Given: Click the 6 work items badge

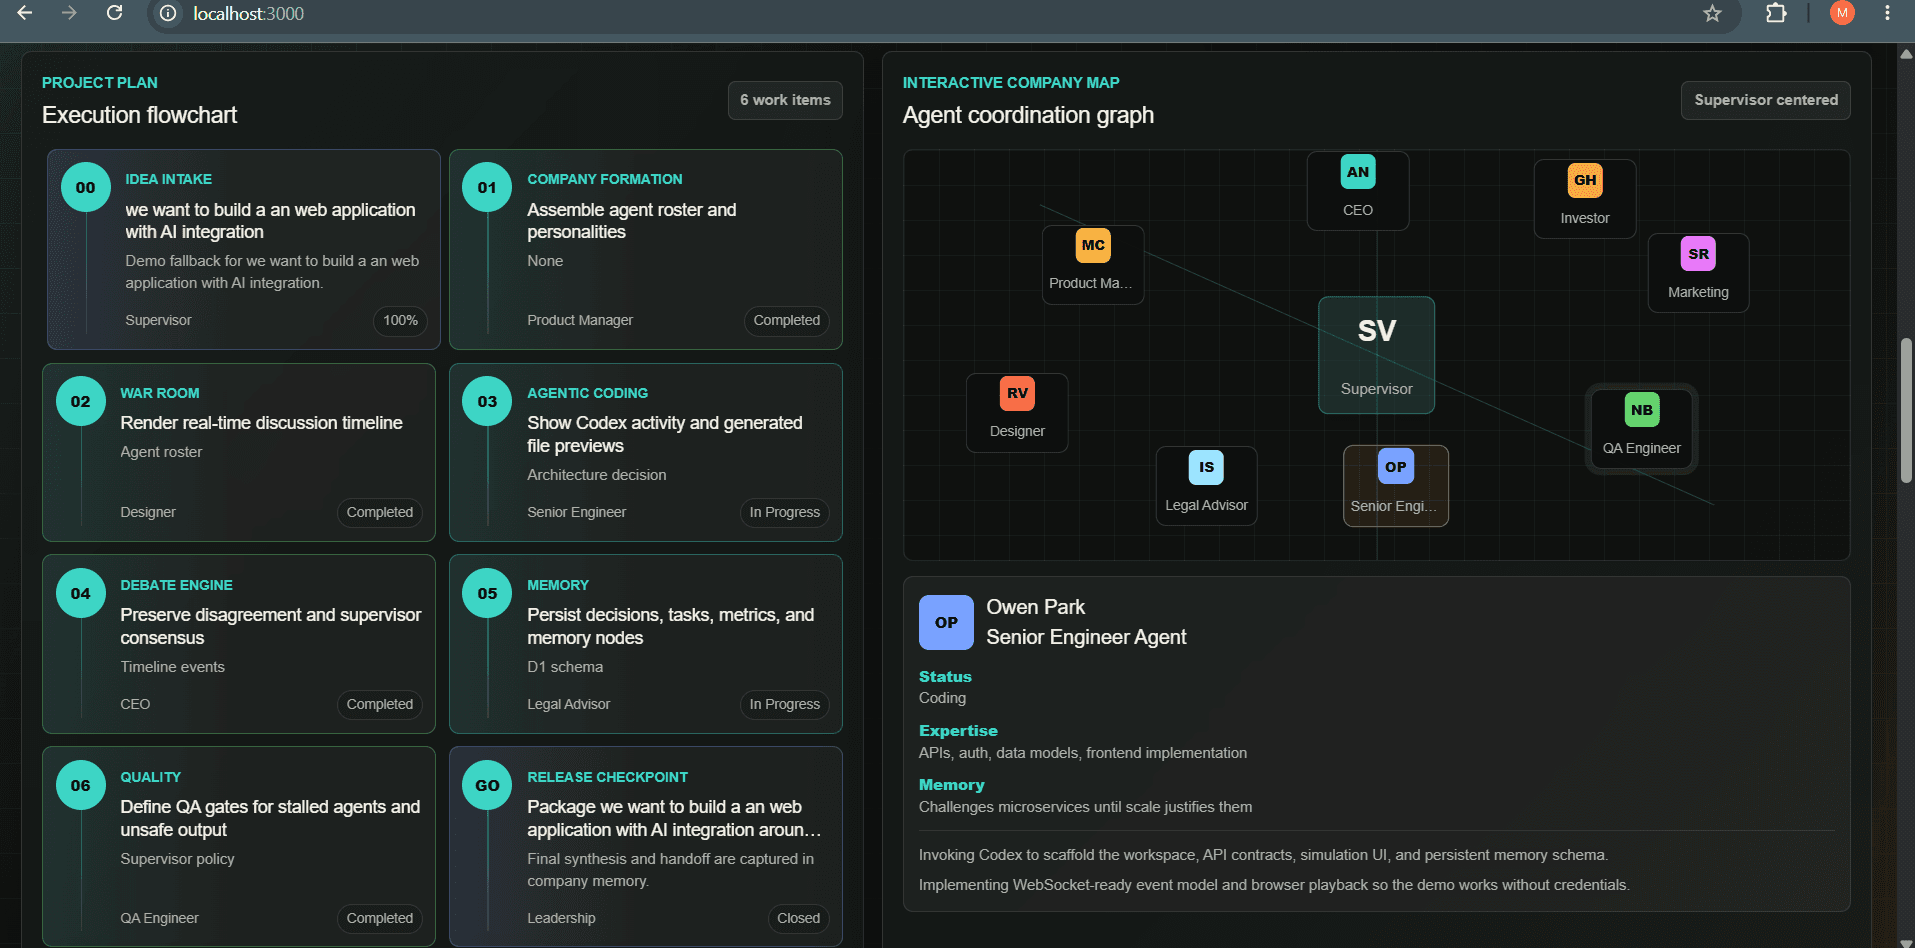Looking at the screenshot, I should coord(785,100).
